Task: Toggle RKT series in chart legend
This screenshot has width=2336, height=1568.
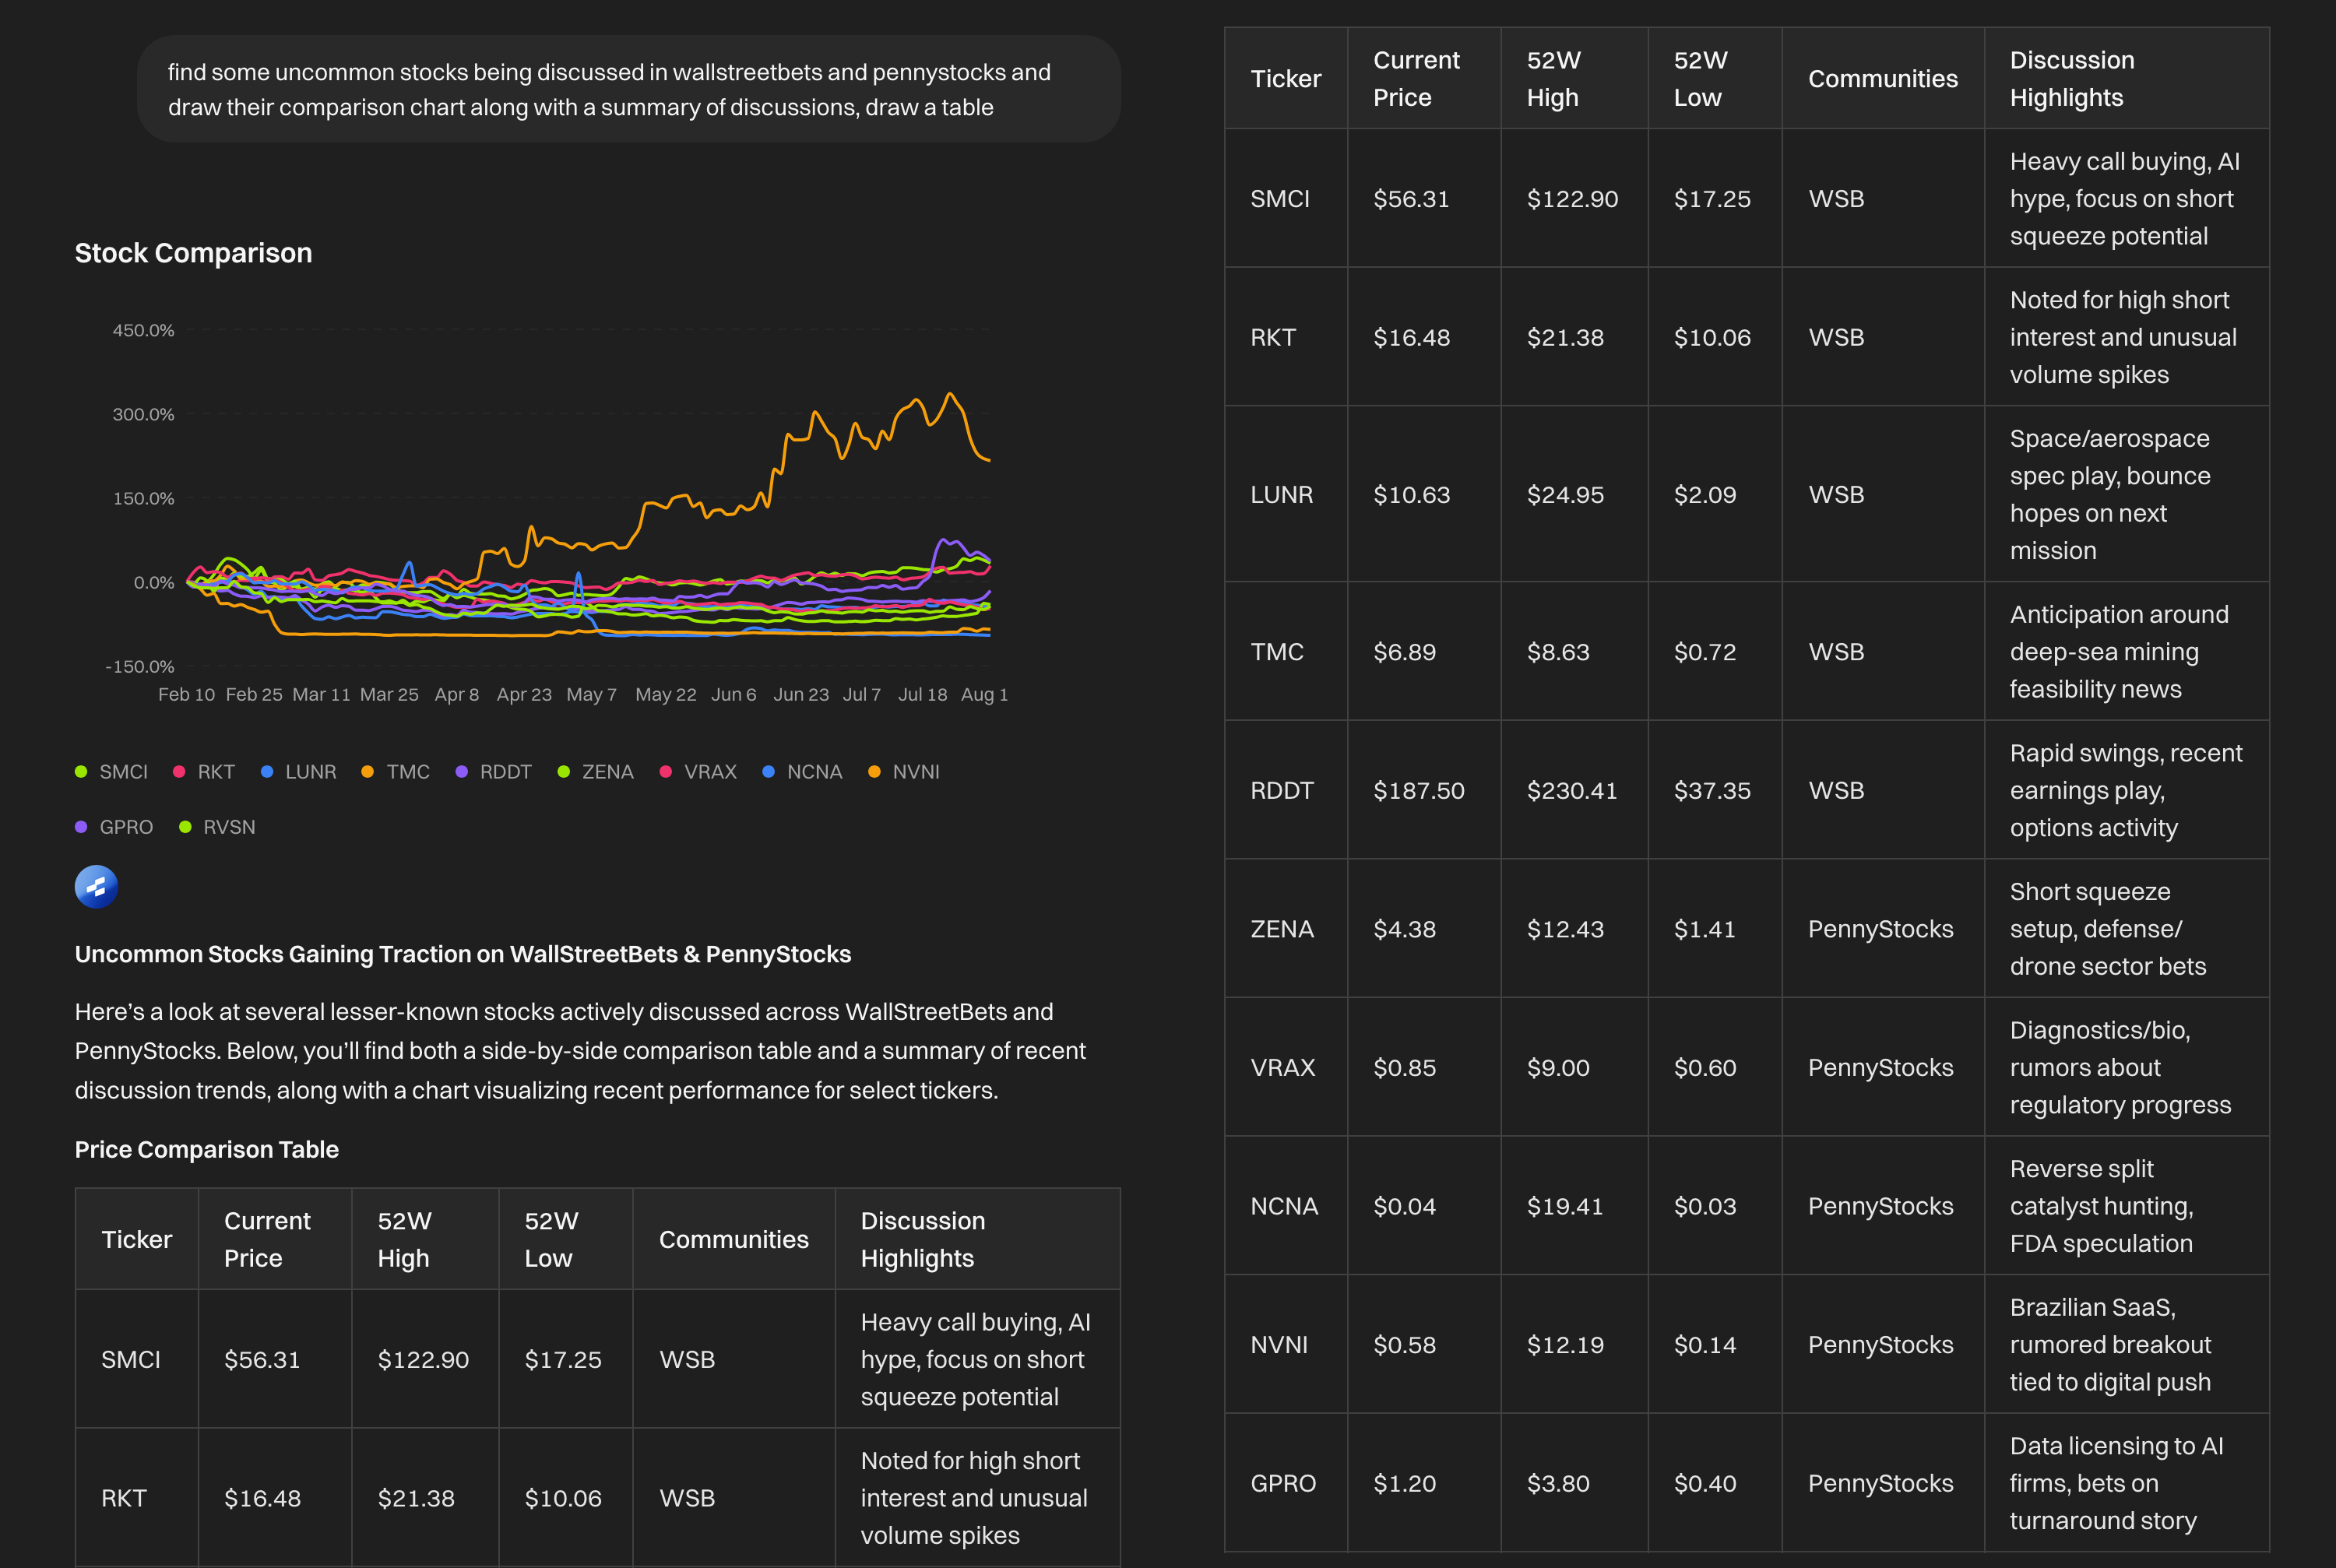Action: pos(215,772)
